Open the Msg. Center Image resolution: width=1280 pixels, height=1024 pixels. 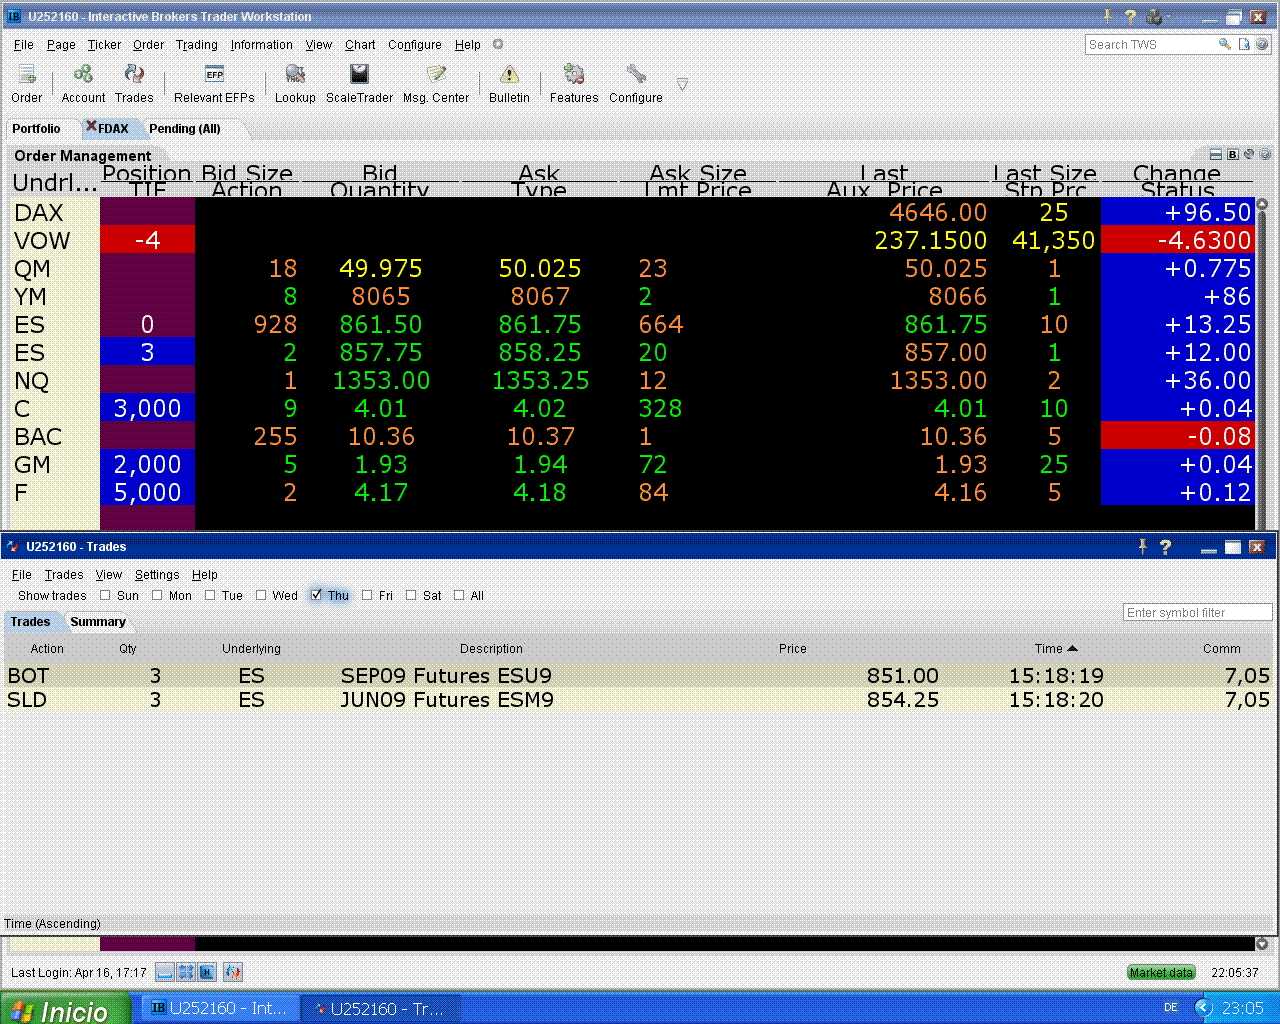click(x=436, y=83)
